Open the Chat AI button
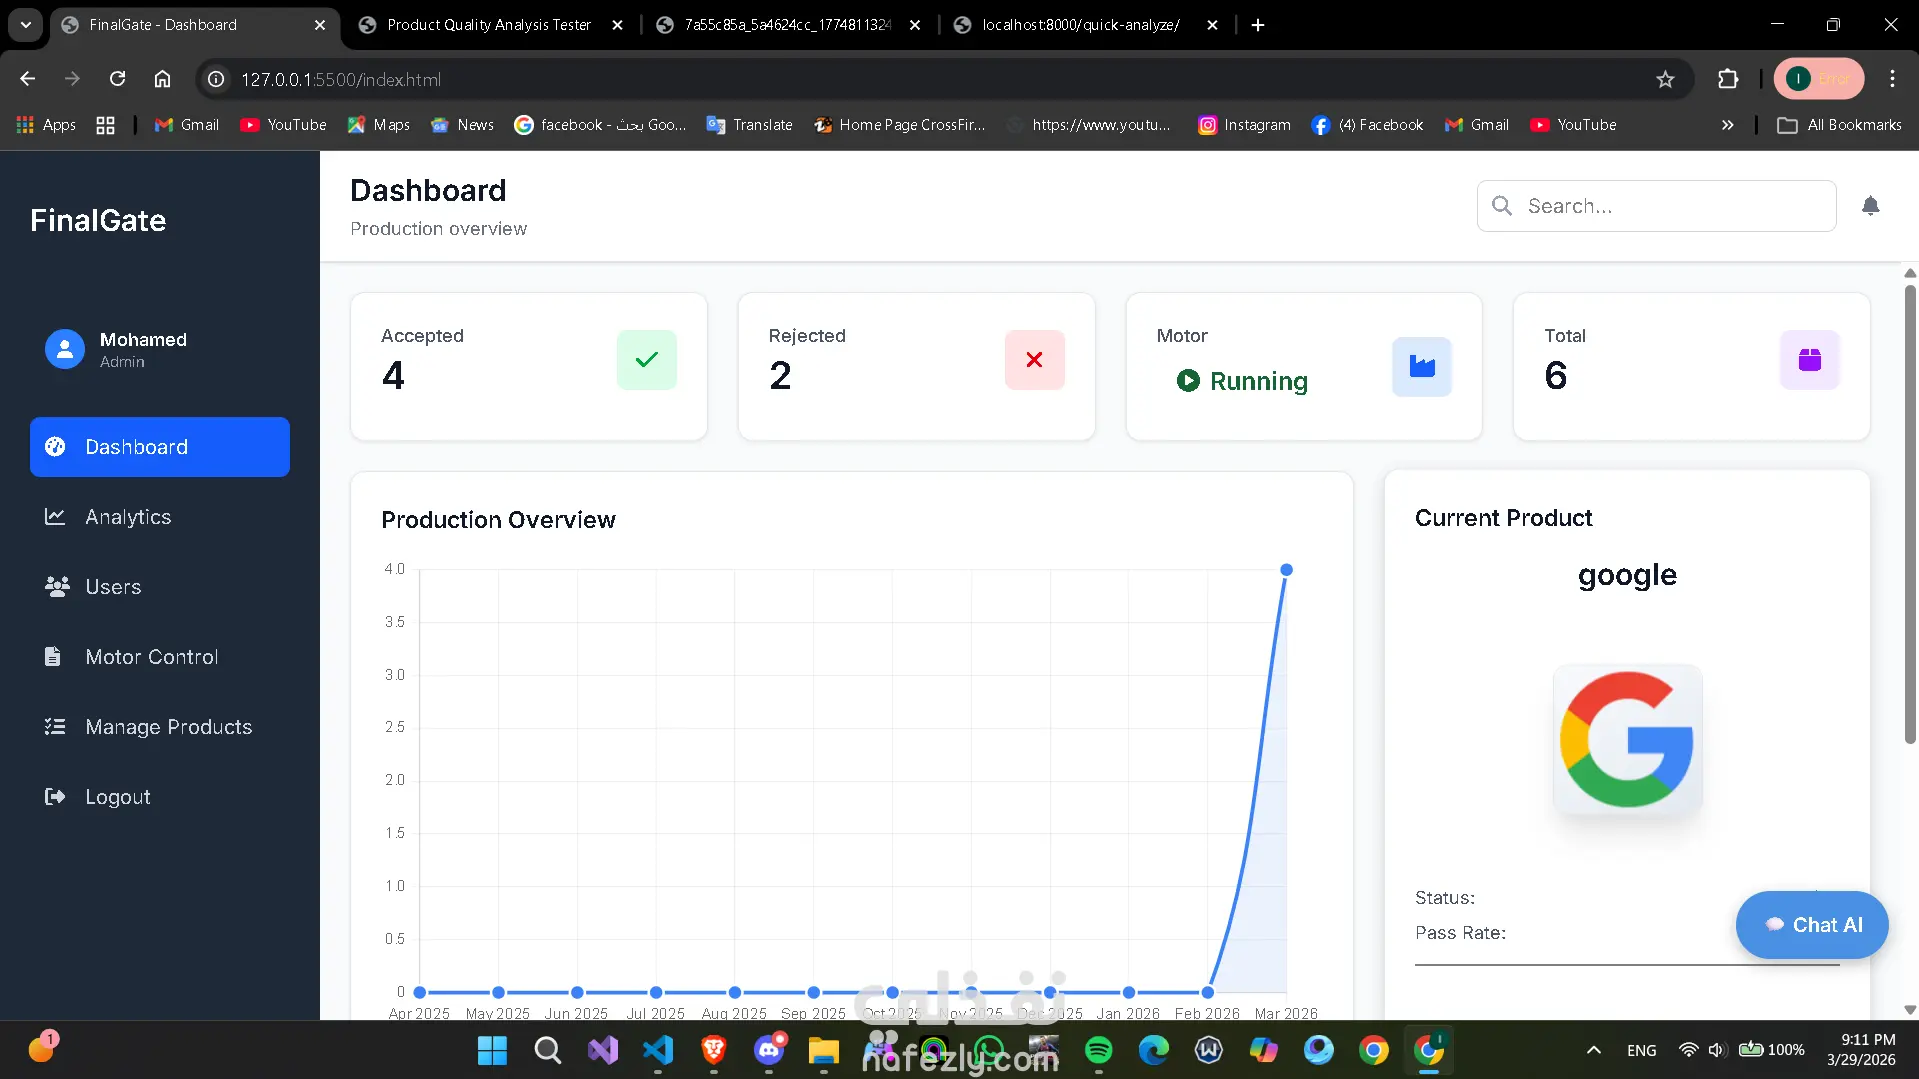The width and height of the screenshot is (1919, 1079). pyautogui.click(x=1812, y=925)
